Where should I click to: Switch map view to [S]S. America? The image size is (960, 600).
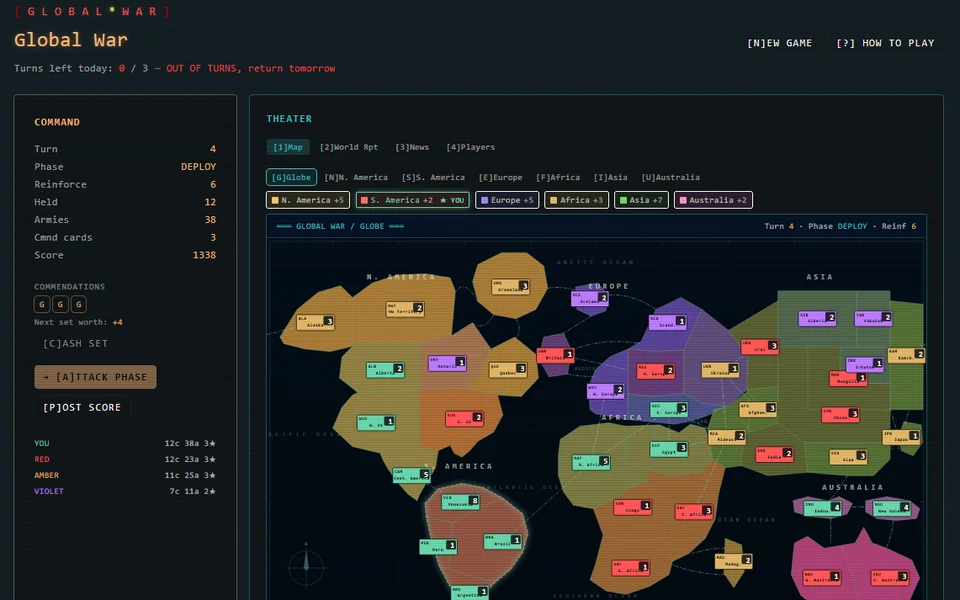(x=433, y=177)
